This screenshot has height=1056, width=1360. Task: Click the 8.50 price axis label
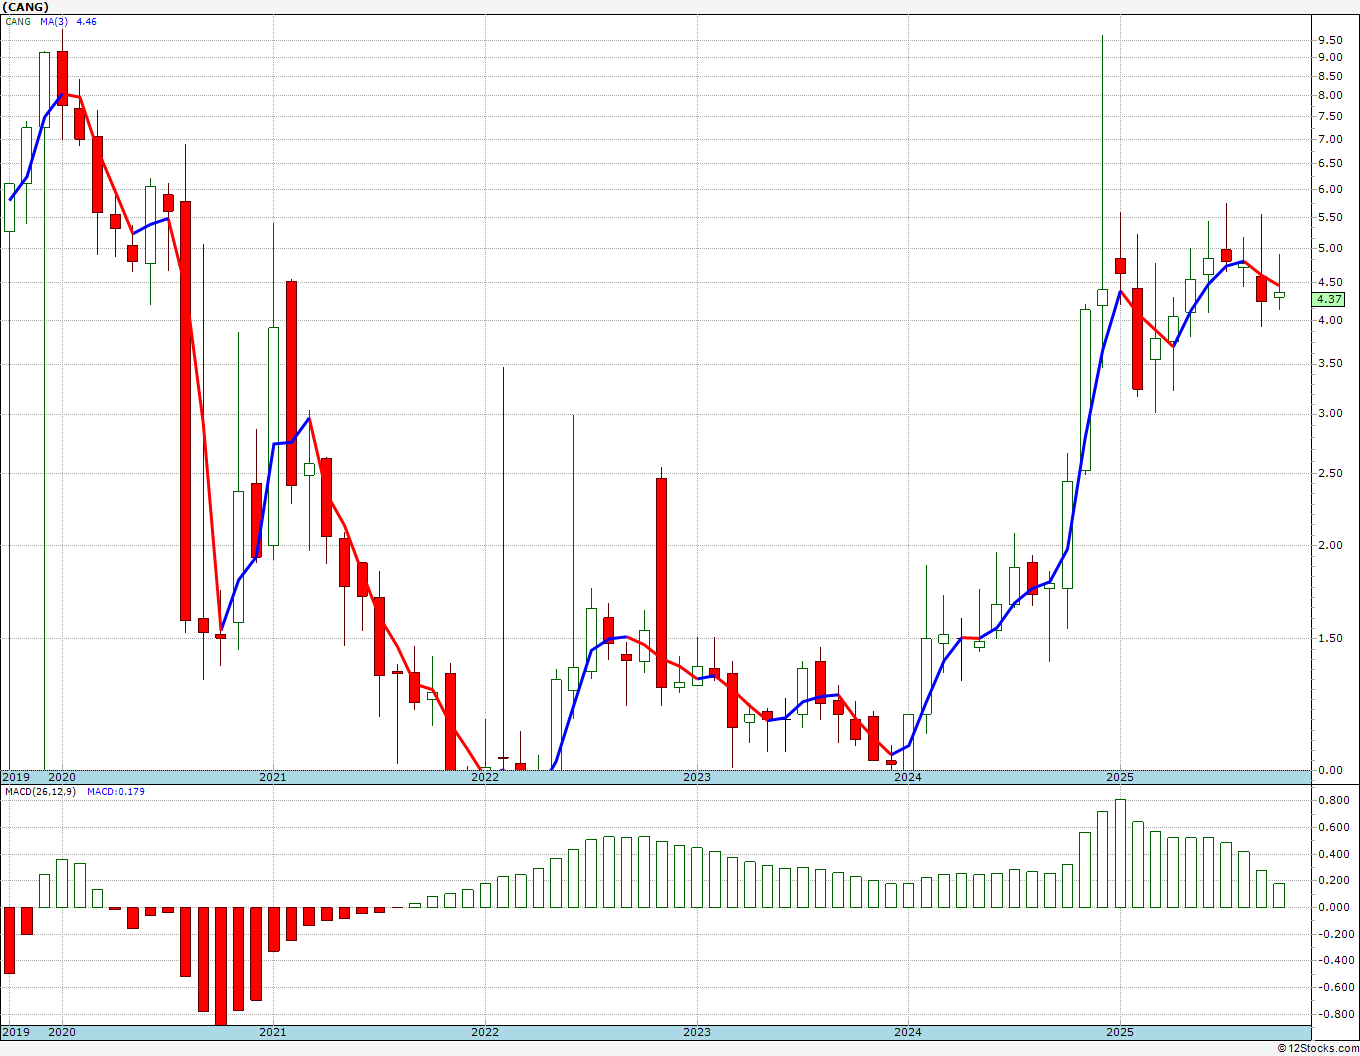tap(1329, 76)
